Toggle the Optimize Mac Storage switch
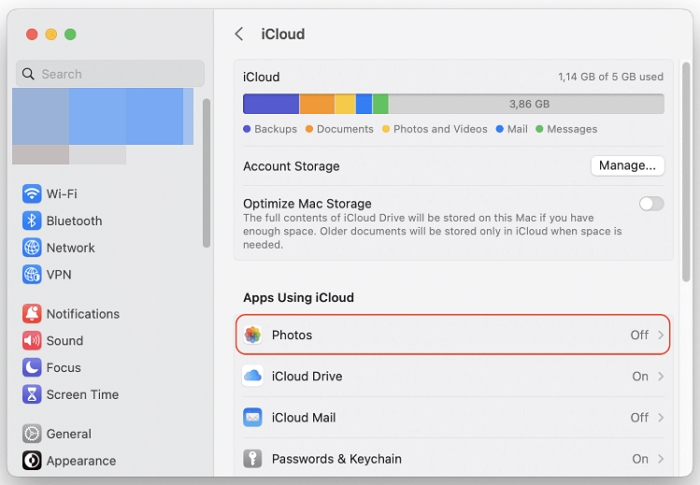The height and width of the screenshot is (485, 700). click(651, 204)
